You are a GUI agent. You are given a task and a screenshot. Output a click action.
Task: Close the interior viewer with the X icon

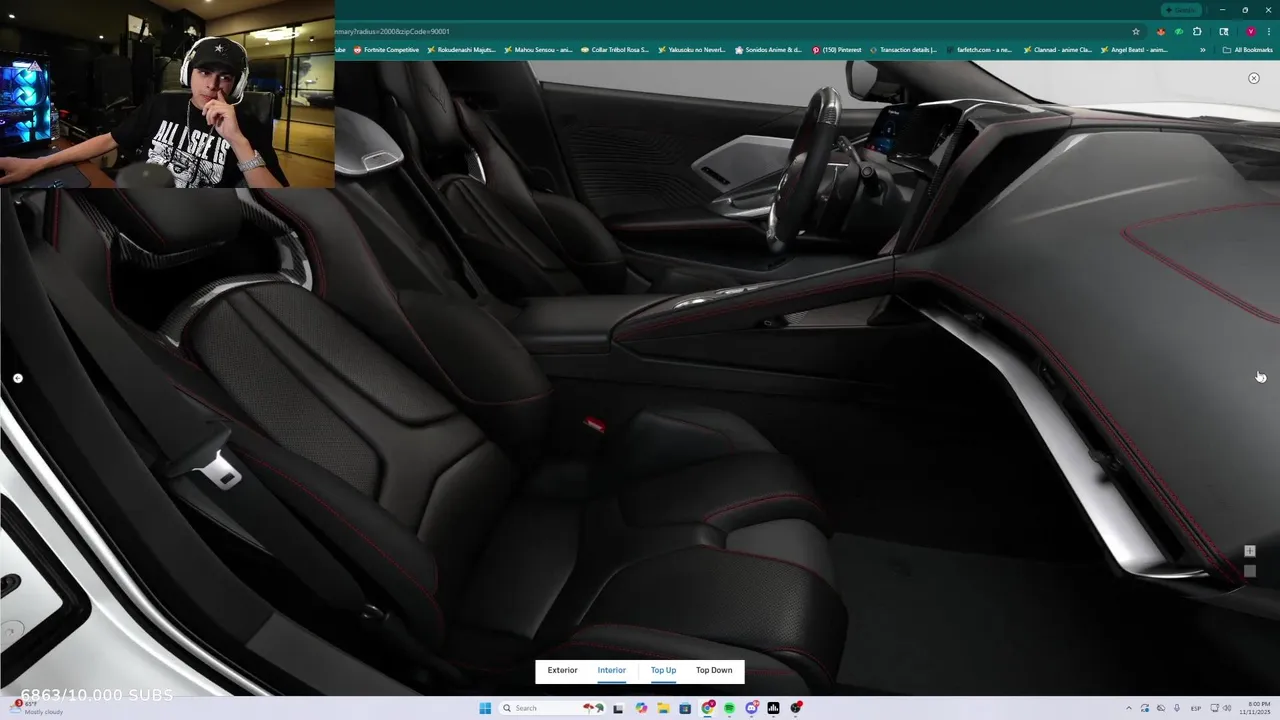1253,78
